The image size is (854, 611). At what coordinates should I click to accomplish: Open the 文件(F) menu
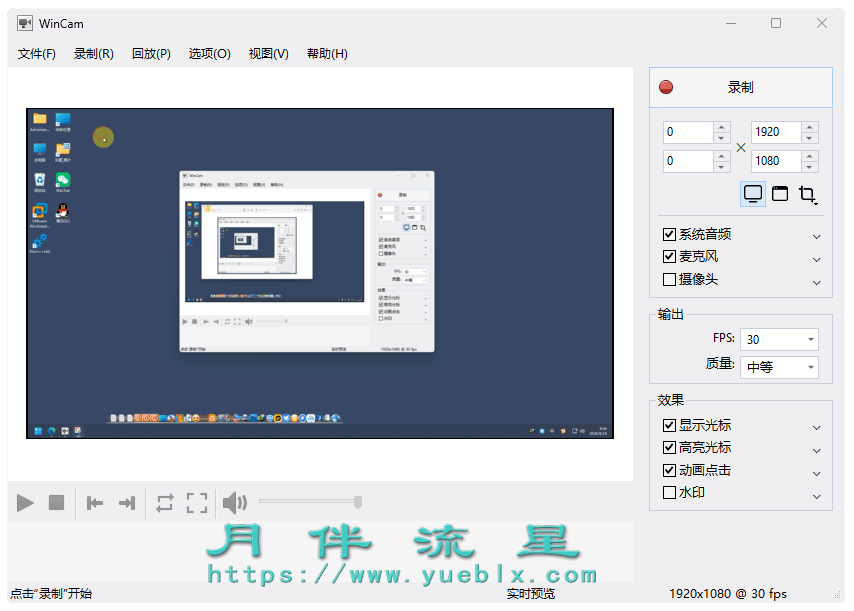(x=36, y=54)
